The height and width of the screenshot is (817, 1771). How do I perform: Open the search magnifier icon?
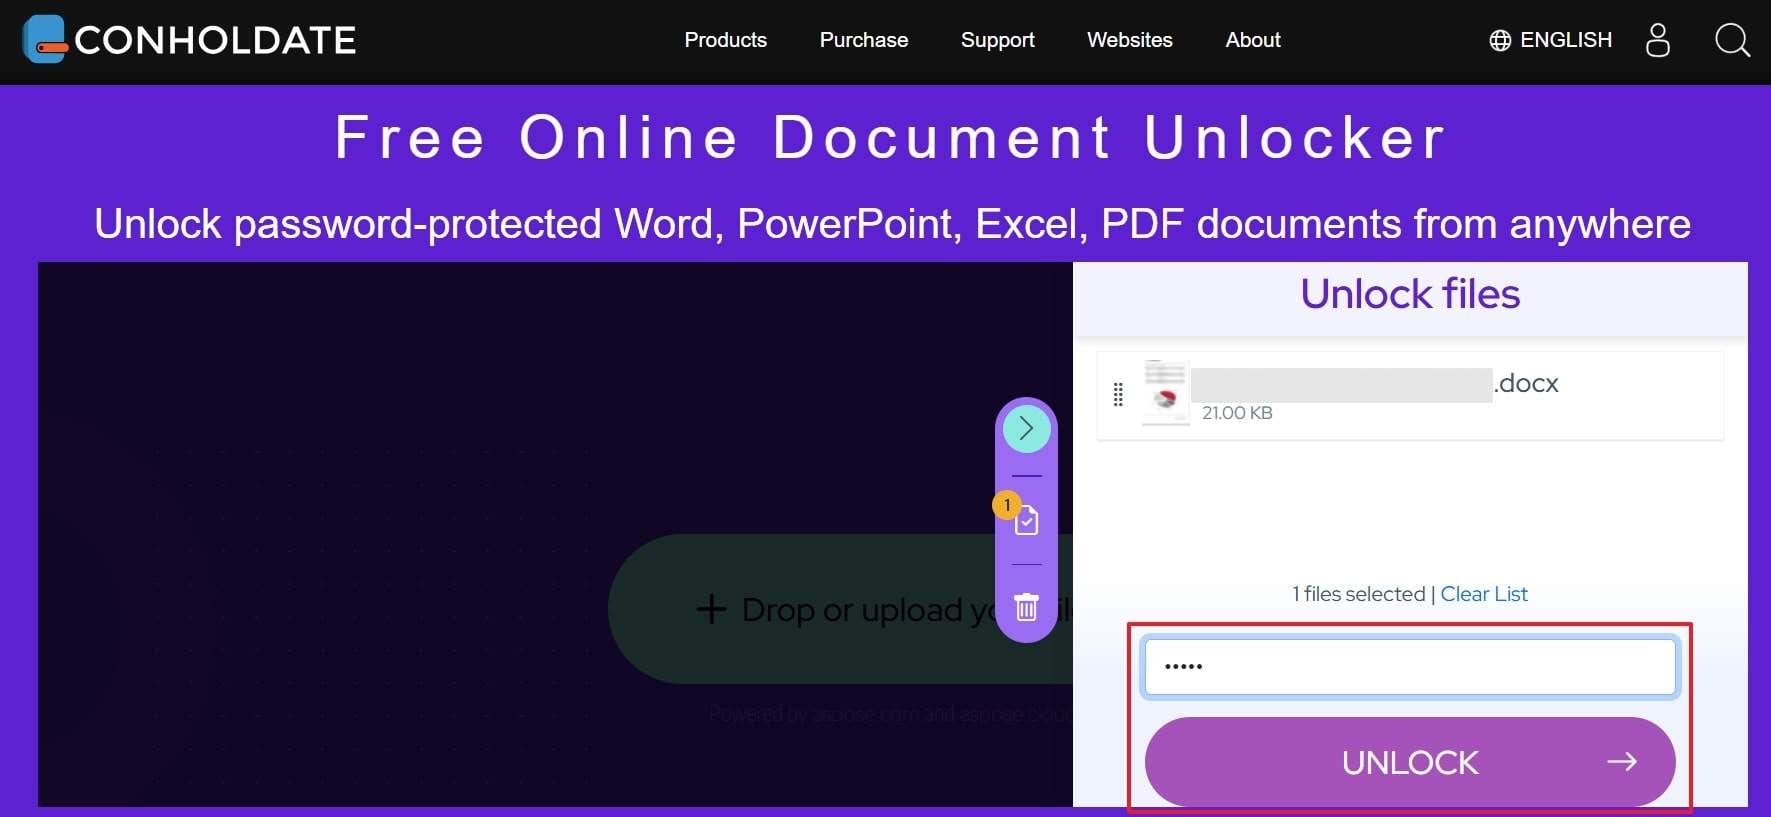[x=1732, y=40]
